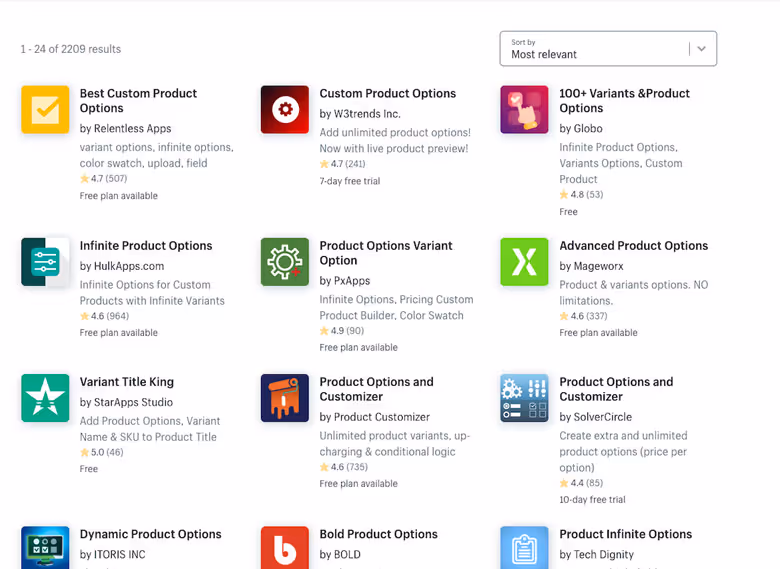780x569 pixels.
Task: Open the Mageworx green X icon
Action: point(524,262)
